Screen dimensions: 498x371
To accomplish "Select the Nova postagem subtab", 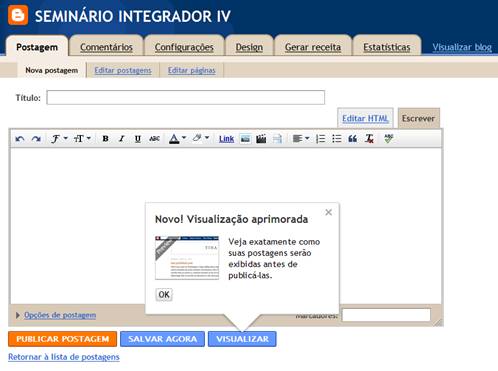I will coord(52,70).
